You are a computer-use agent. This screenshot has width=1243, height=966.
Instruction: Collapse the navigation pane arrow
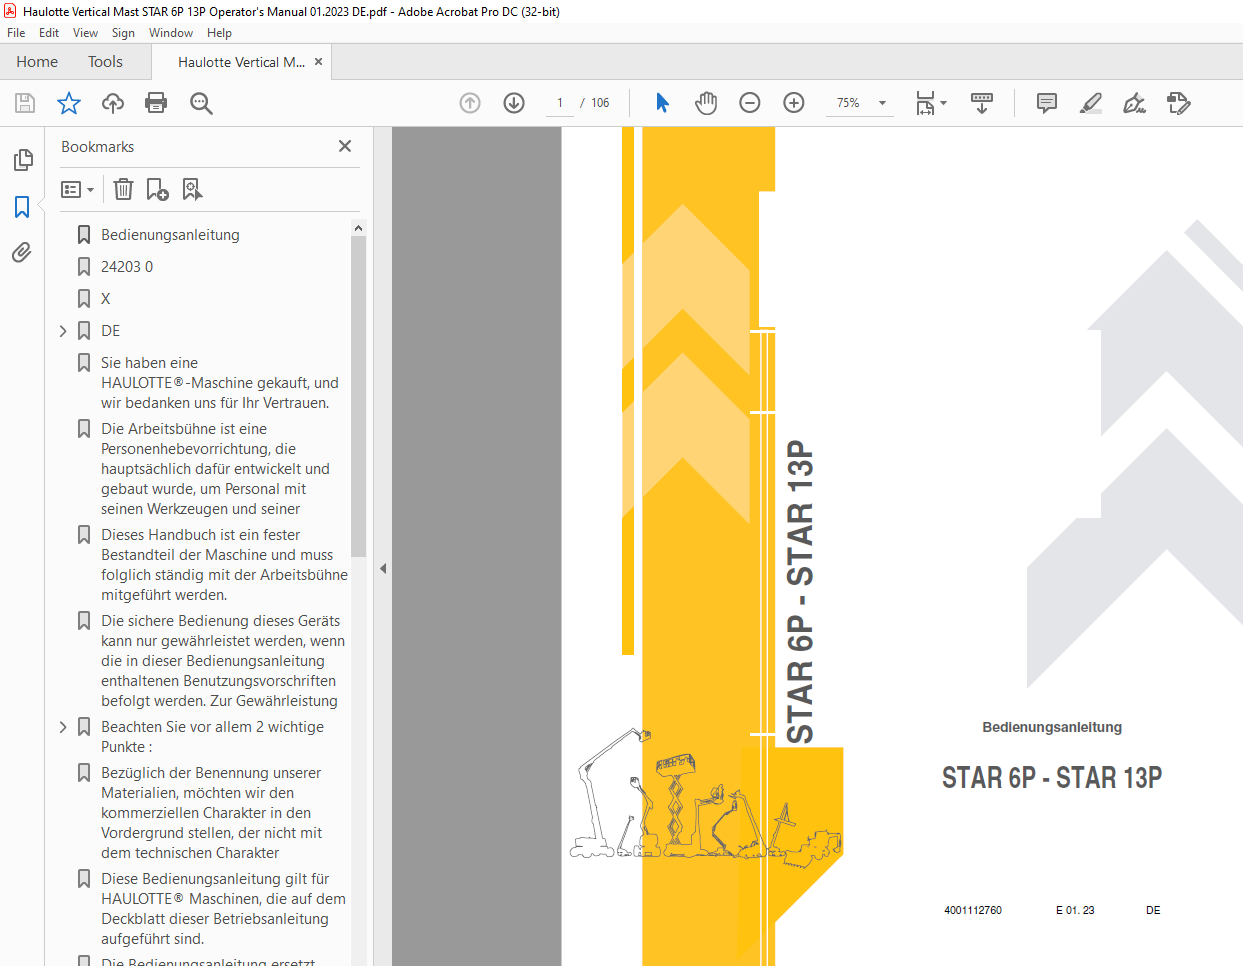tap(383, 568)
